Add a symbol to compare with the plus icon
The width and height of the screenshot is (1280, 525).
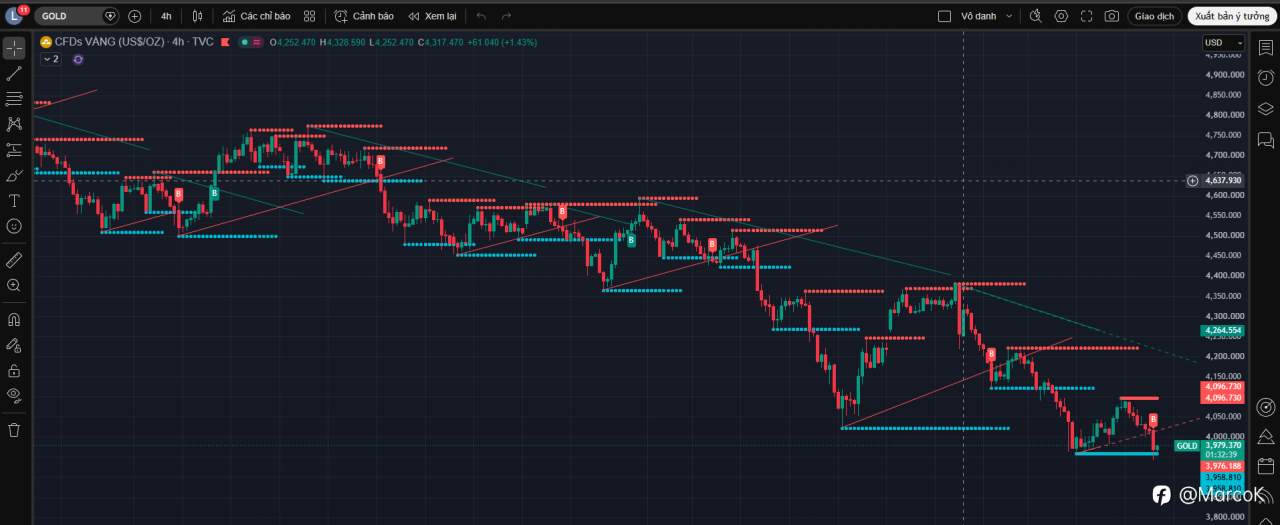(135, 16)
